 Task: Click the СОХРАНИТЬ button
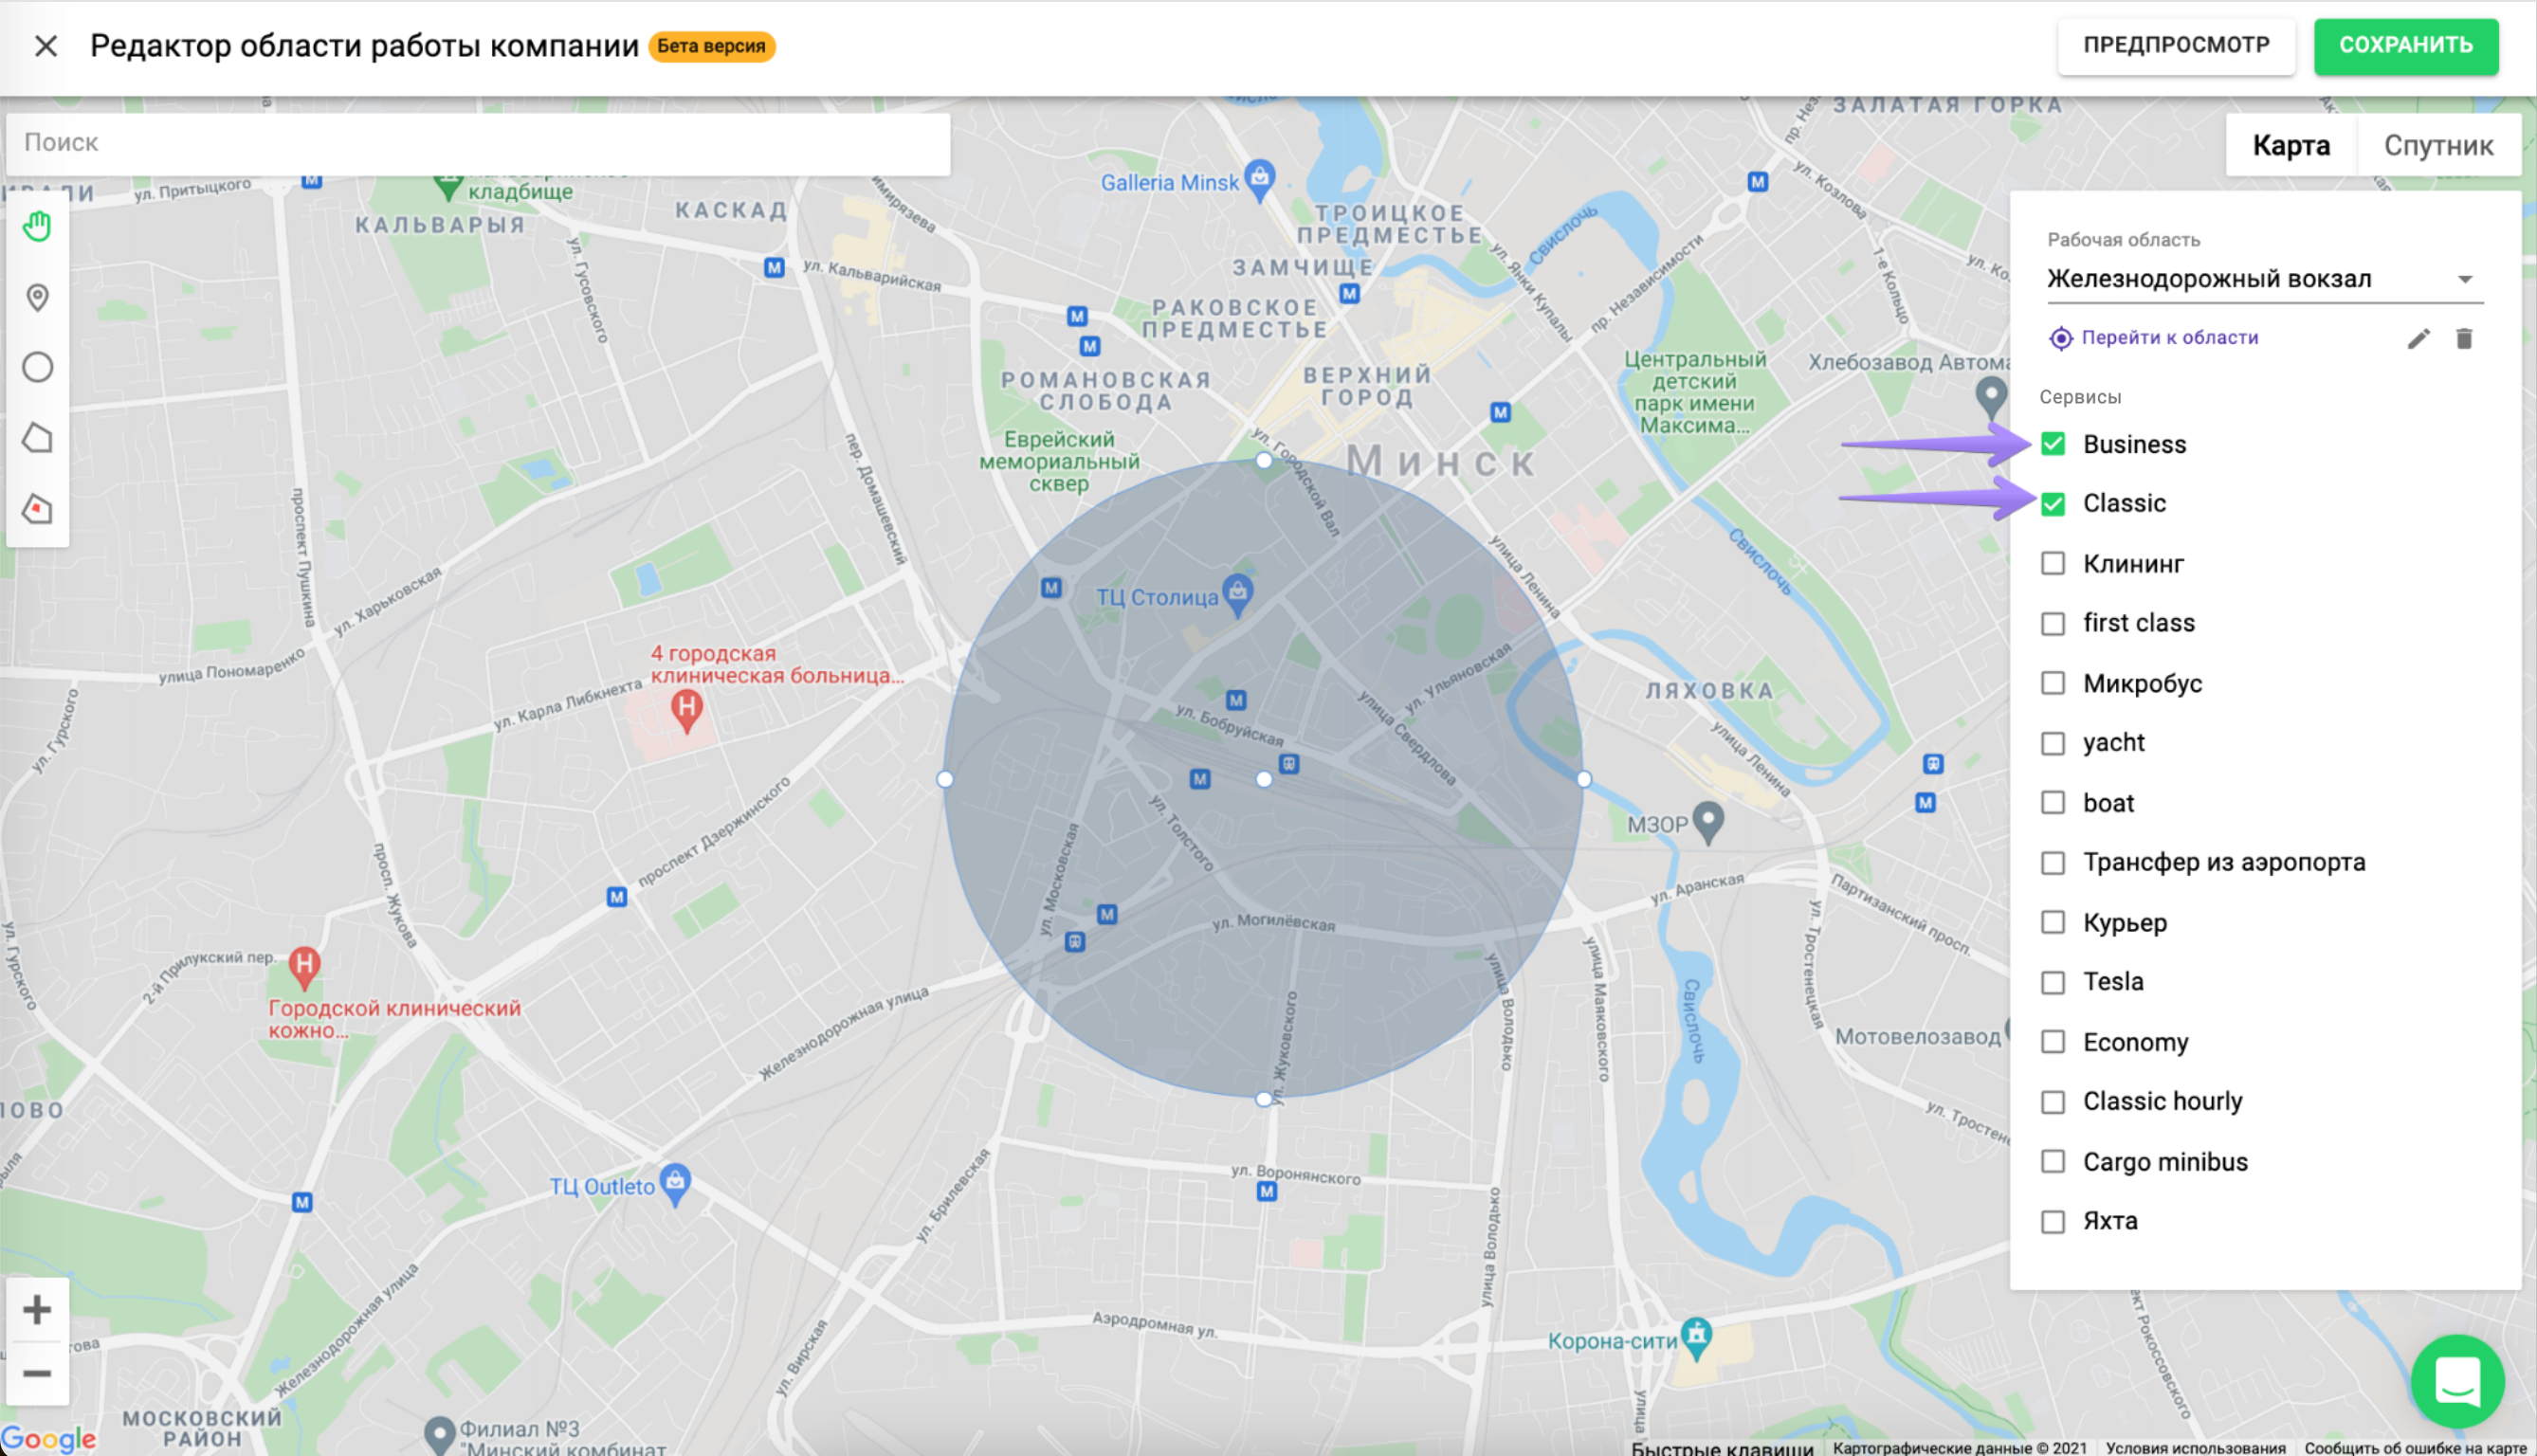(x=2405, y=46)
